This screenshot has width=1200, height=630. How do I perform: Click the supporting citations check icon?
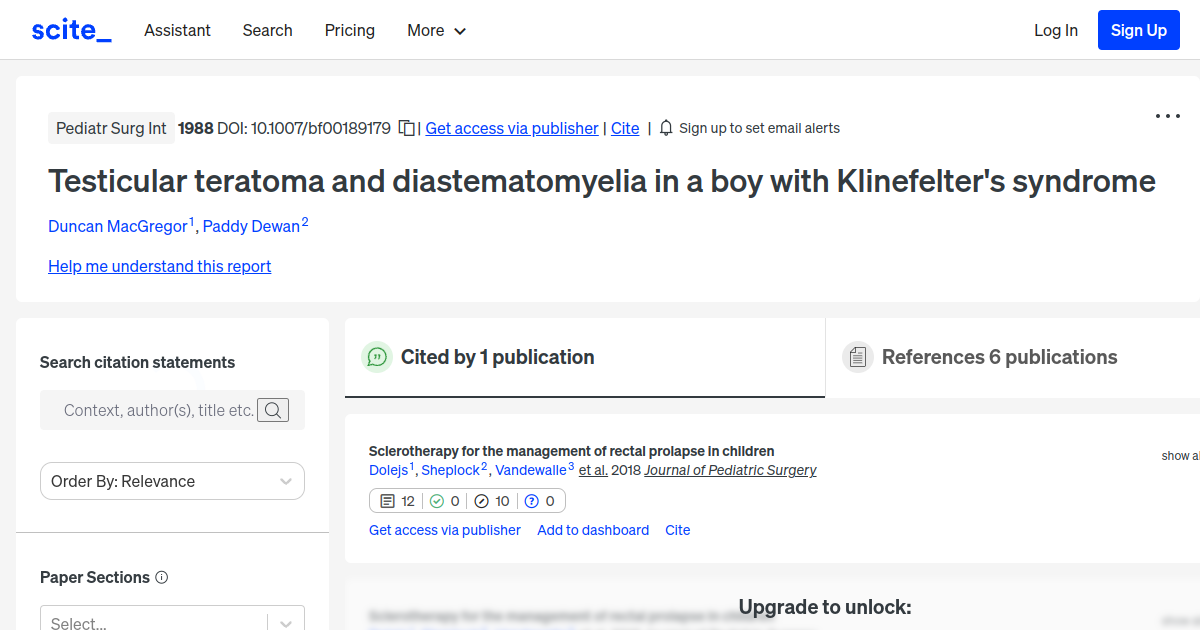(437, 500)
